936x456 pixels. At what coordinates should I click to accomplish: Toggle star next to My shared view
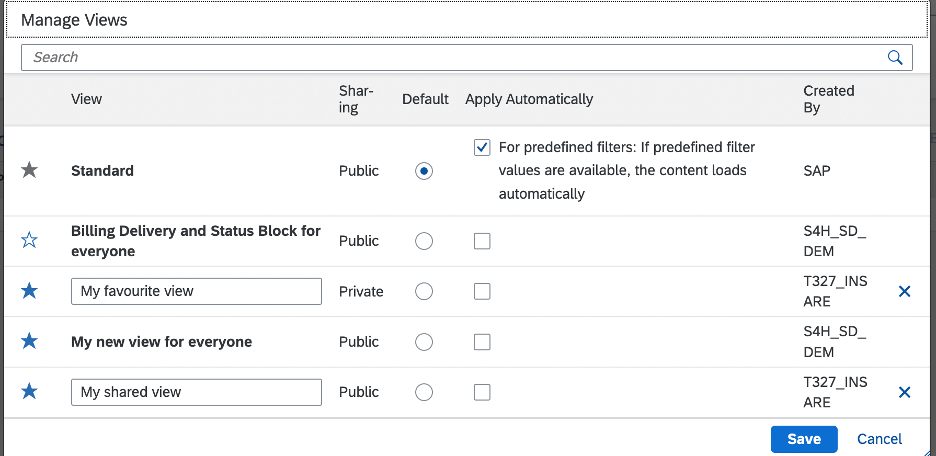[29, 392]
